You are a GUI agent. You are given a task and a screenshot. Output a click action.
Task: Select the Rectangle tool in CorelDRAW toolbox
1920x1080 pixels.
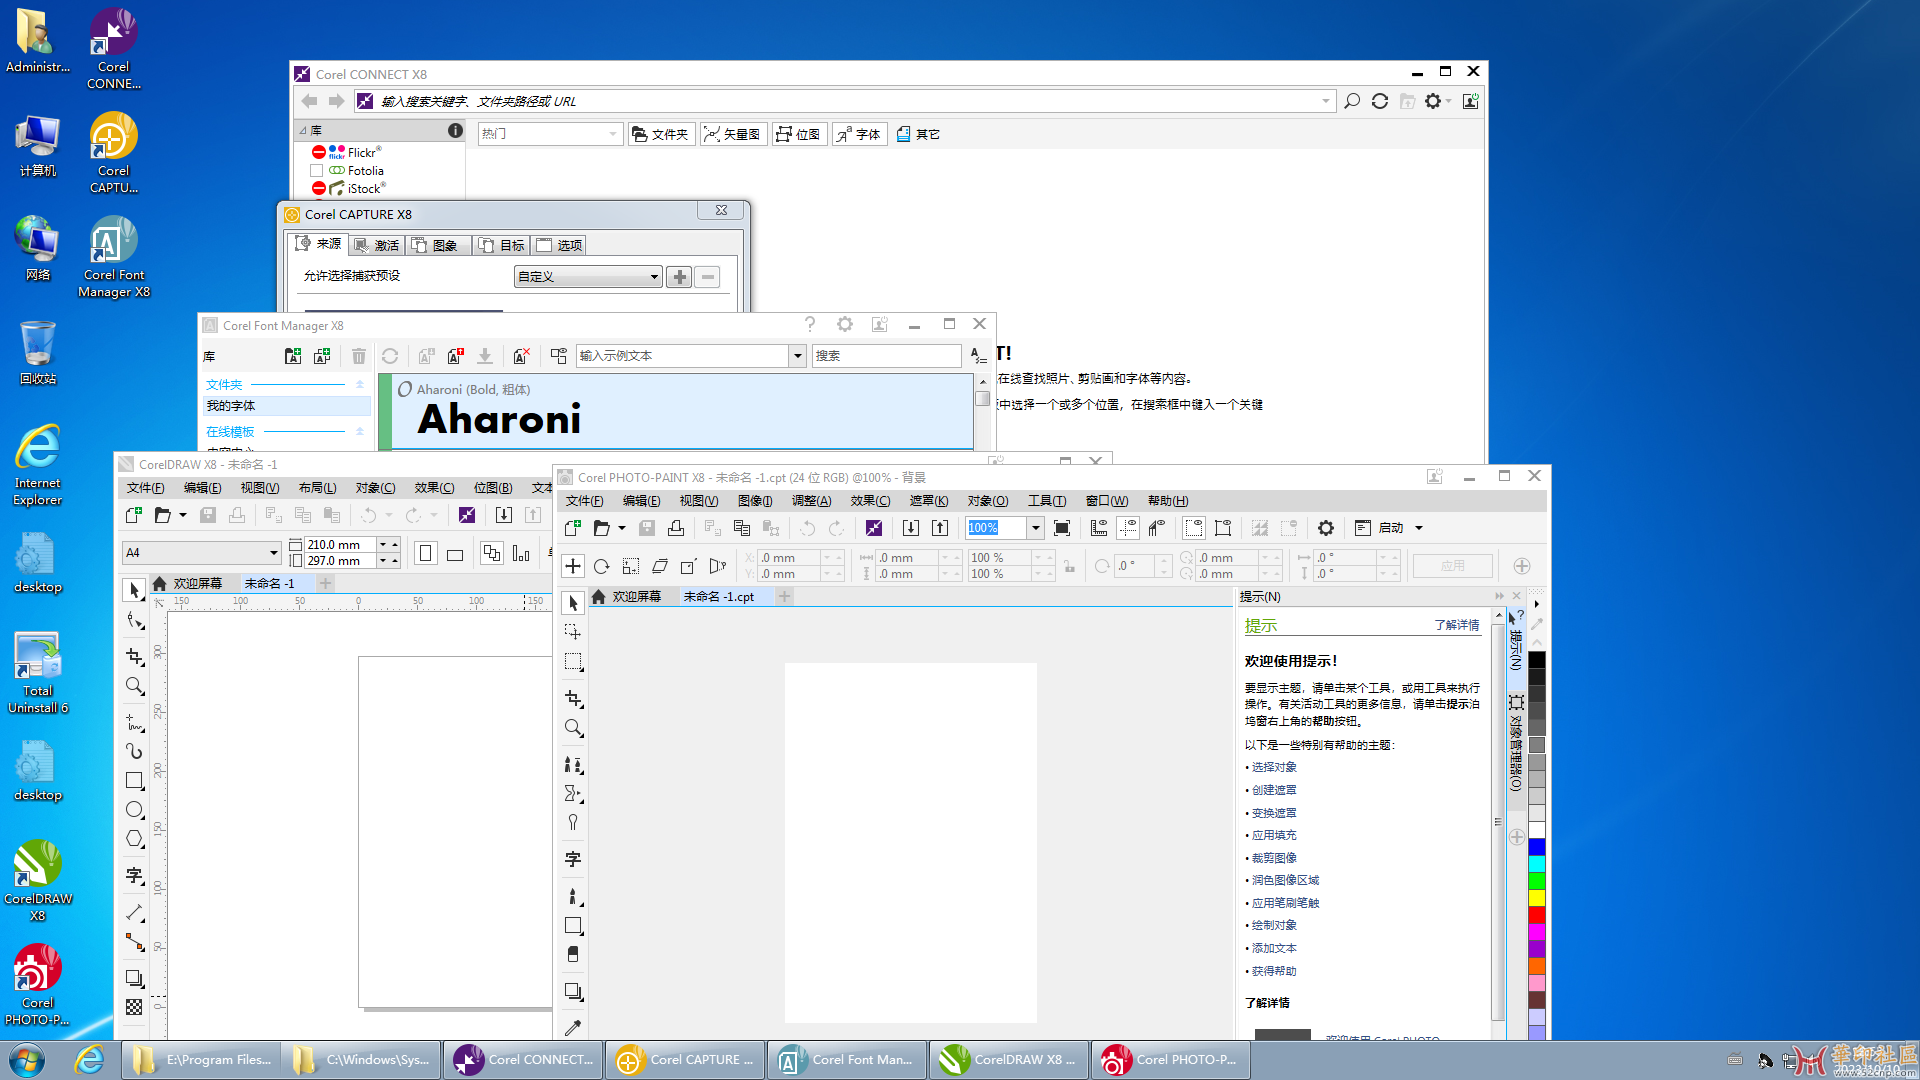pyautogui.click(x=134, y=780)
